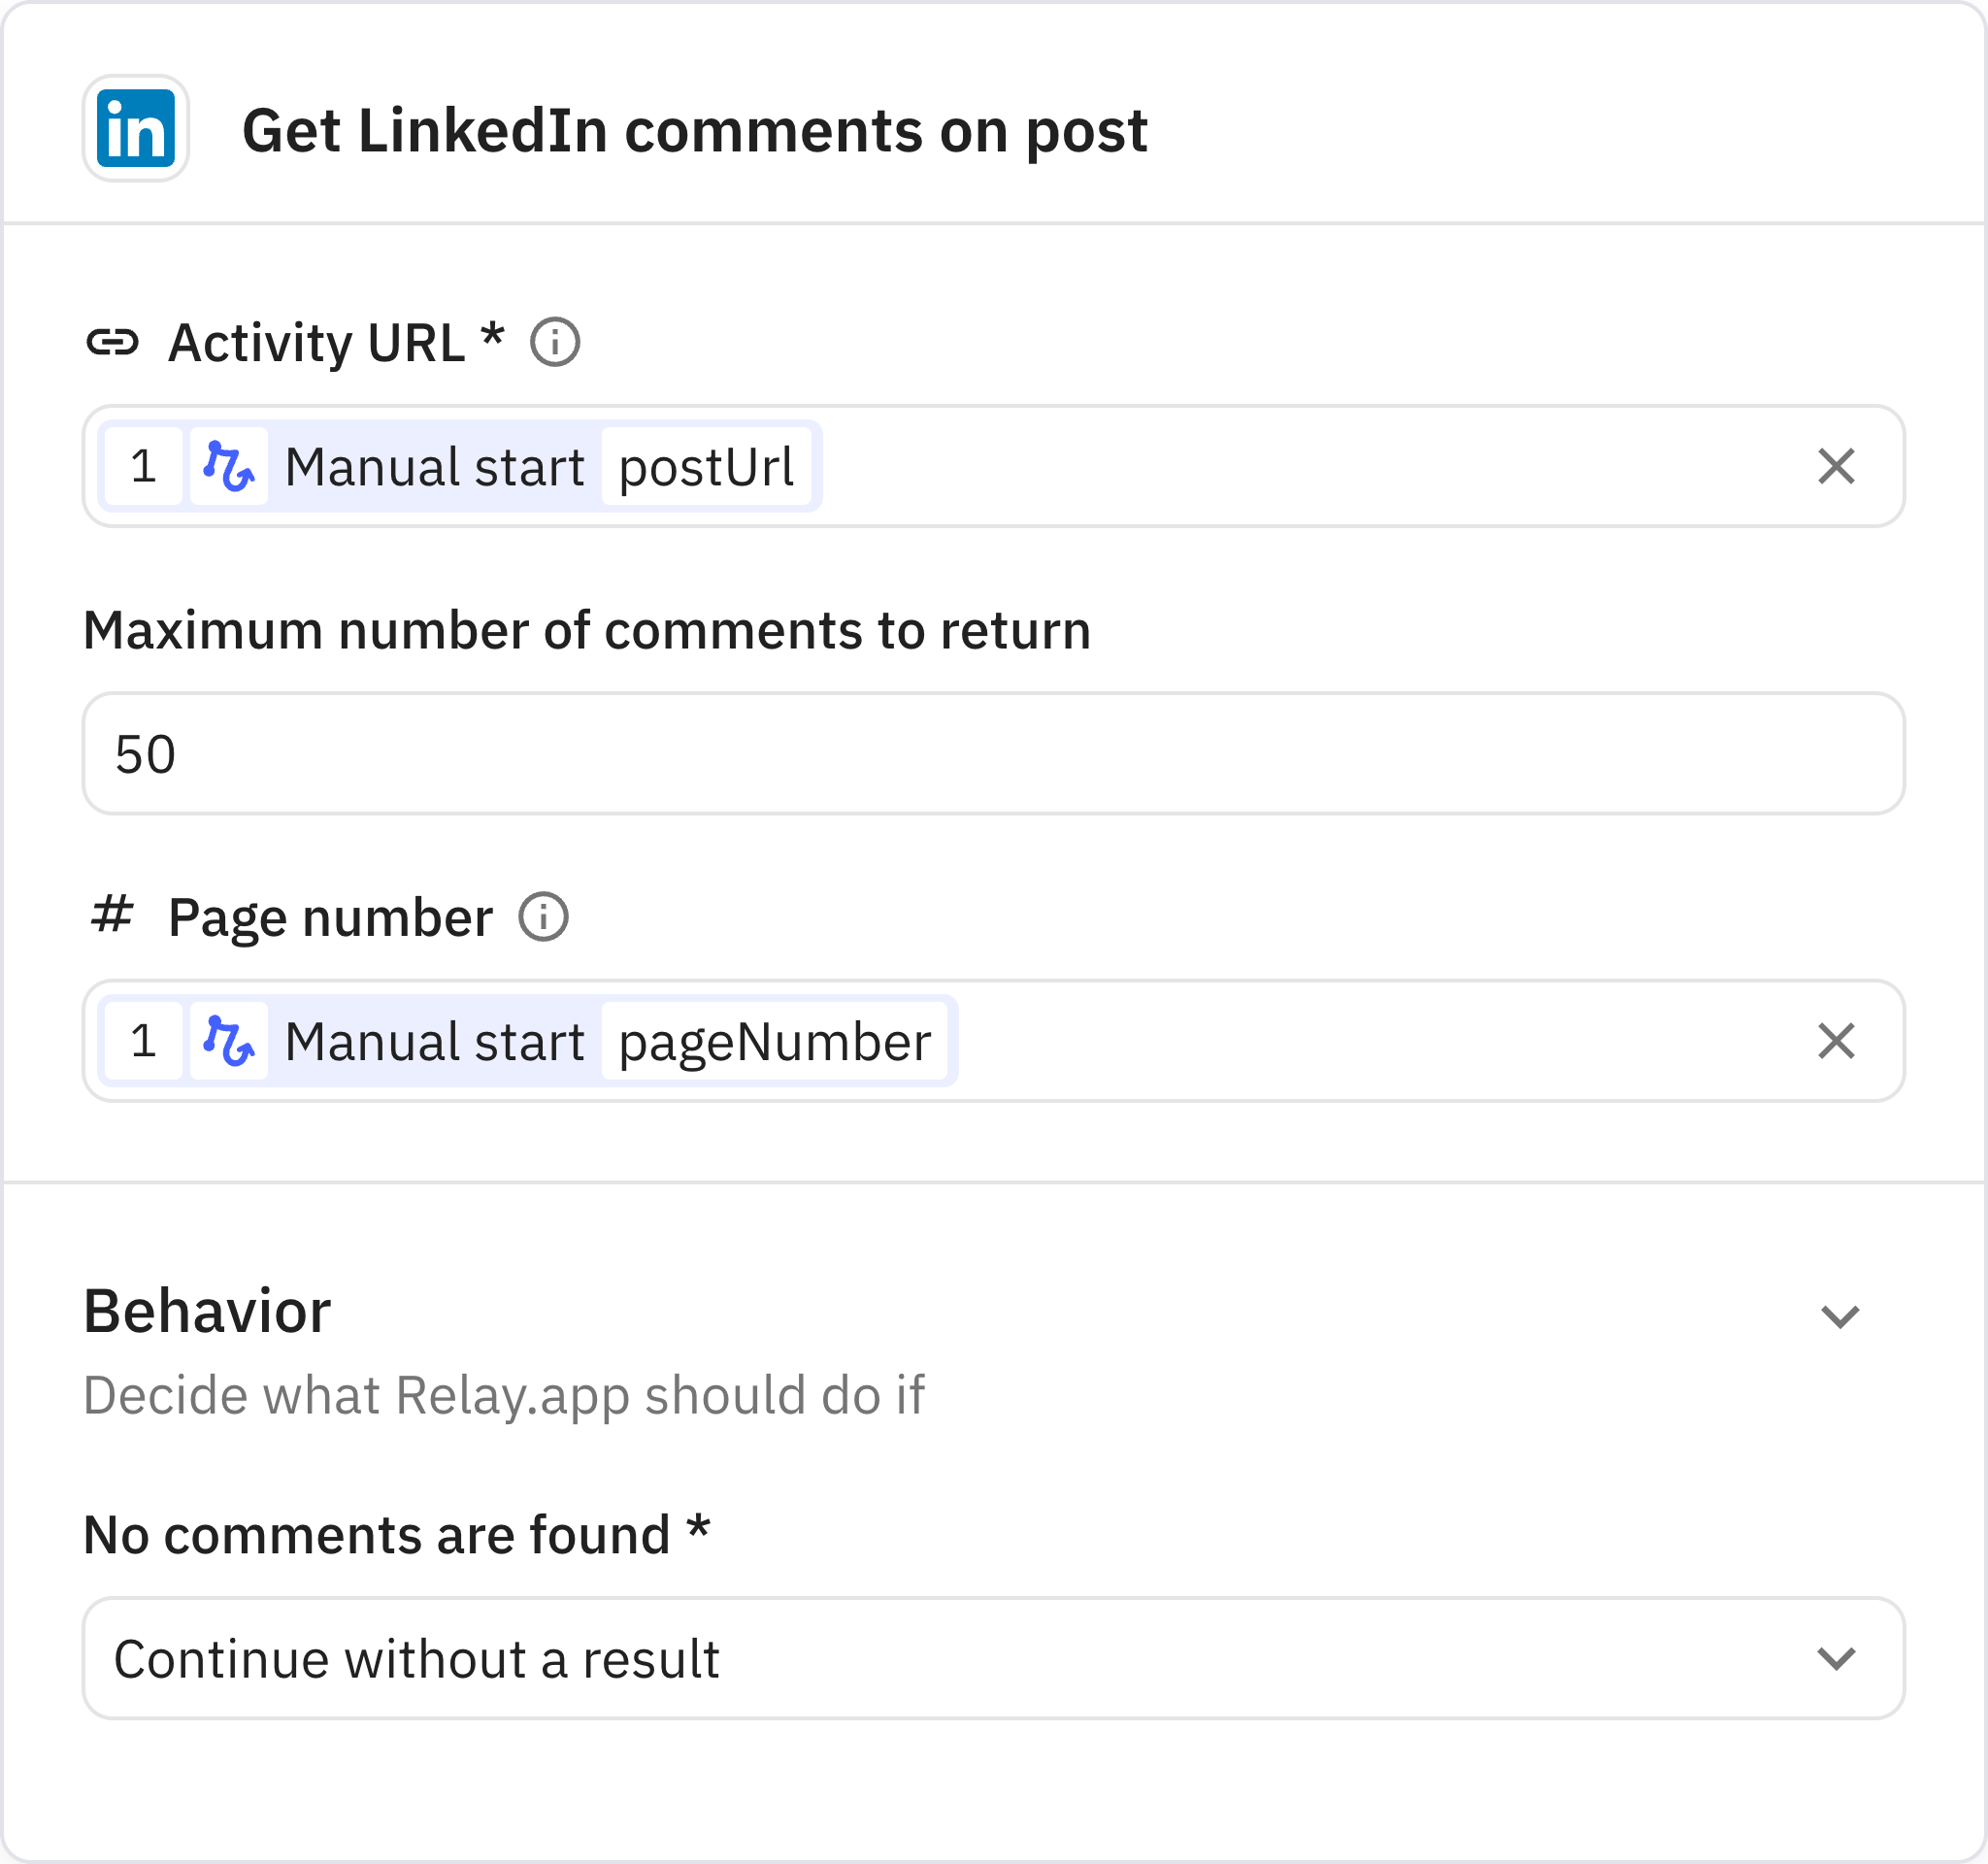
Task: Click the Manual start icon in Page number
Action: (x=229, y=1041)
